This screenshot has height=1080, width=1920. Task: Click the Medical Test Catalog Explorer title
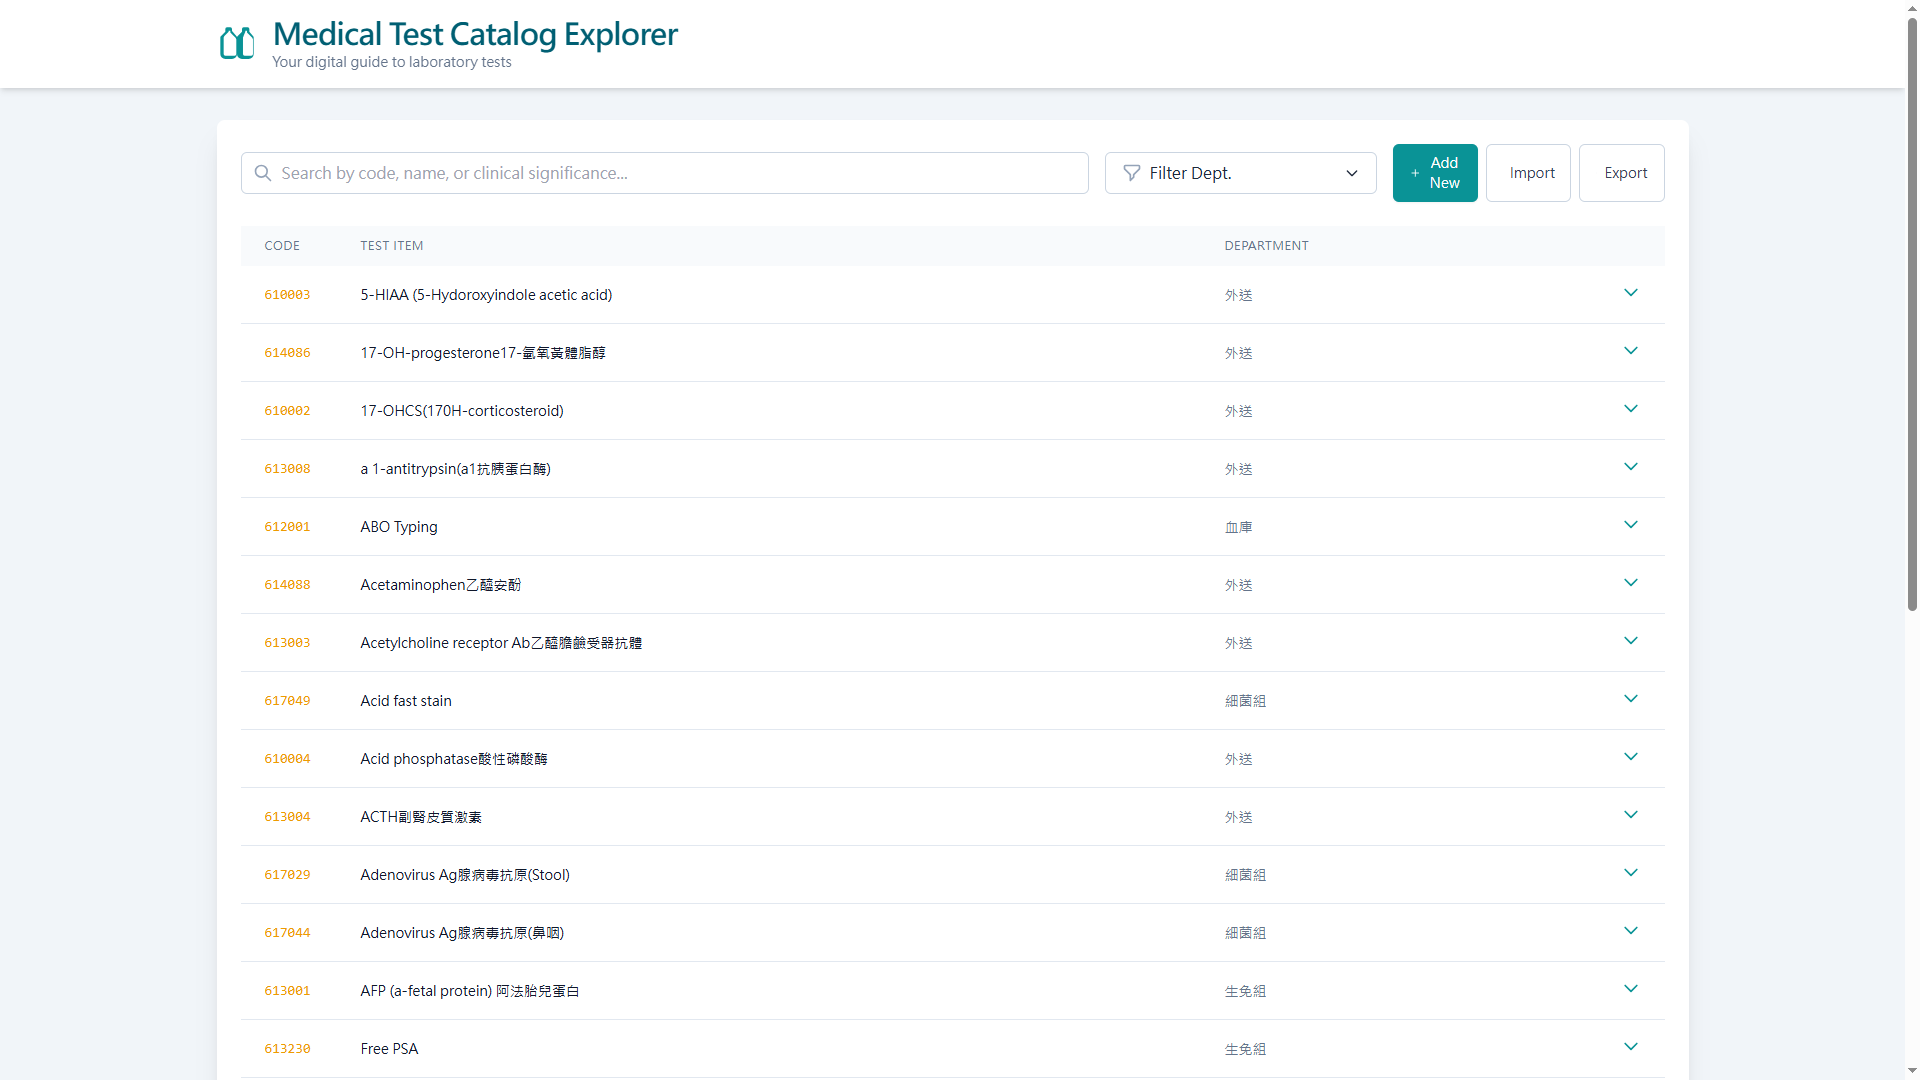475,34
